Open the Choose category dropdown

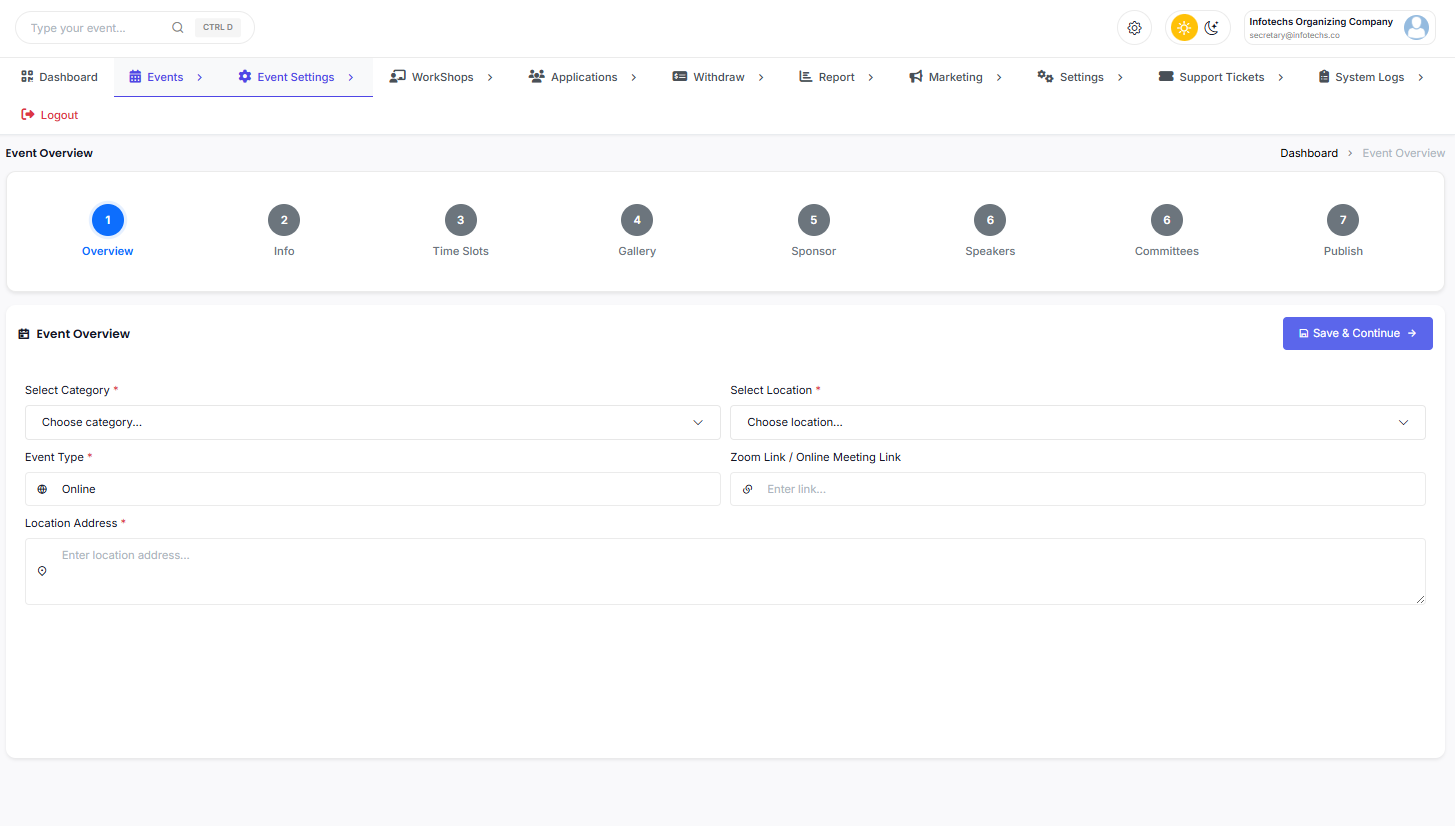coord(372,422)
